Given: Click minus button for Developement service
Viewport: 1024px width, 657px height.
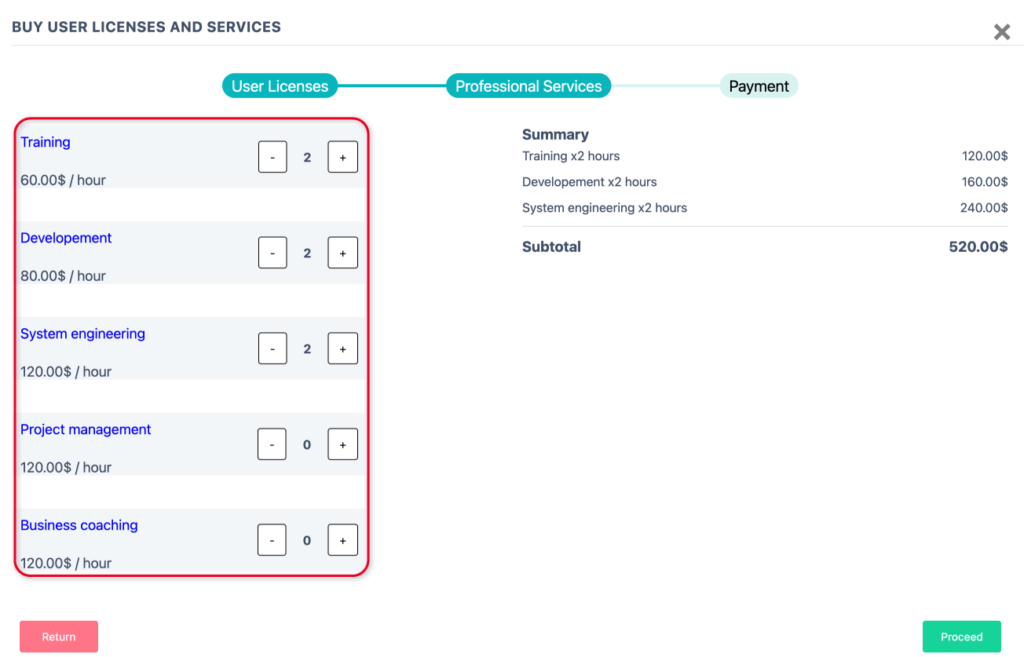Looking at the screenshot, I should point(272,253).
